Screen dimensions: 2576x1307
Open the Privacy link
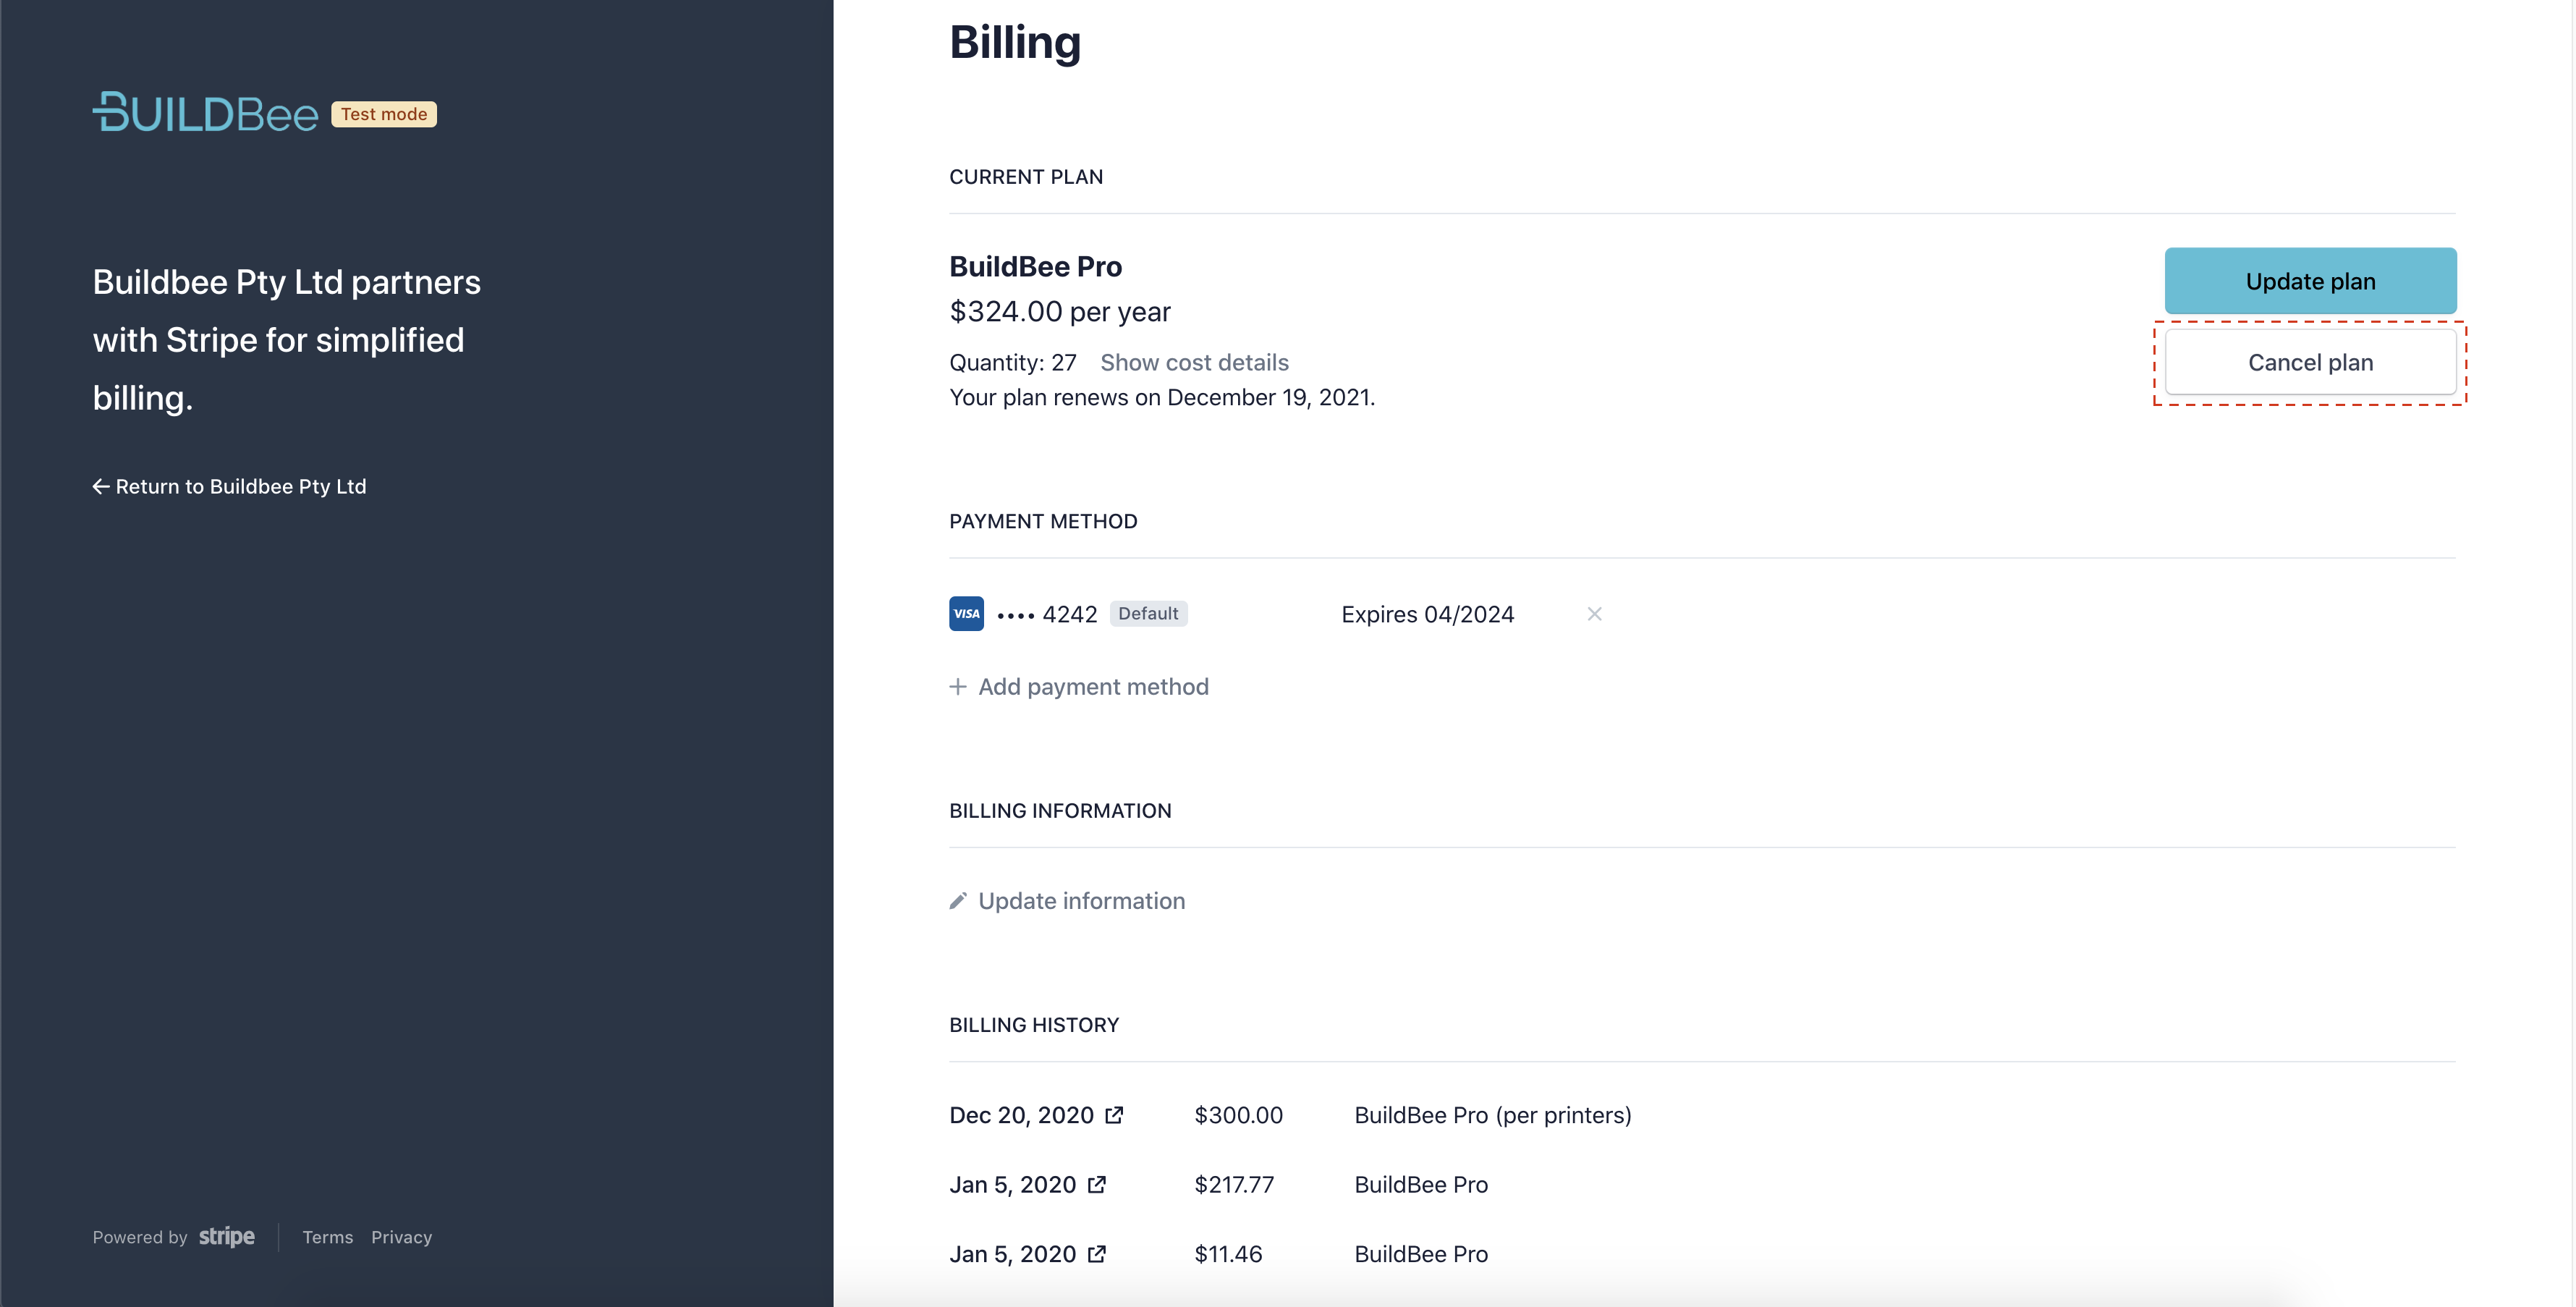click(402, 1237)
